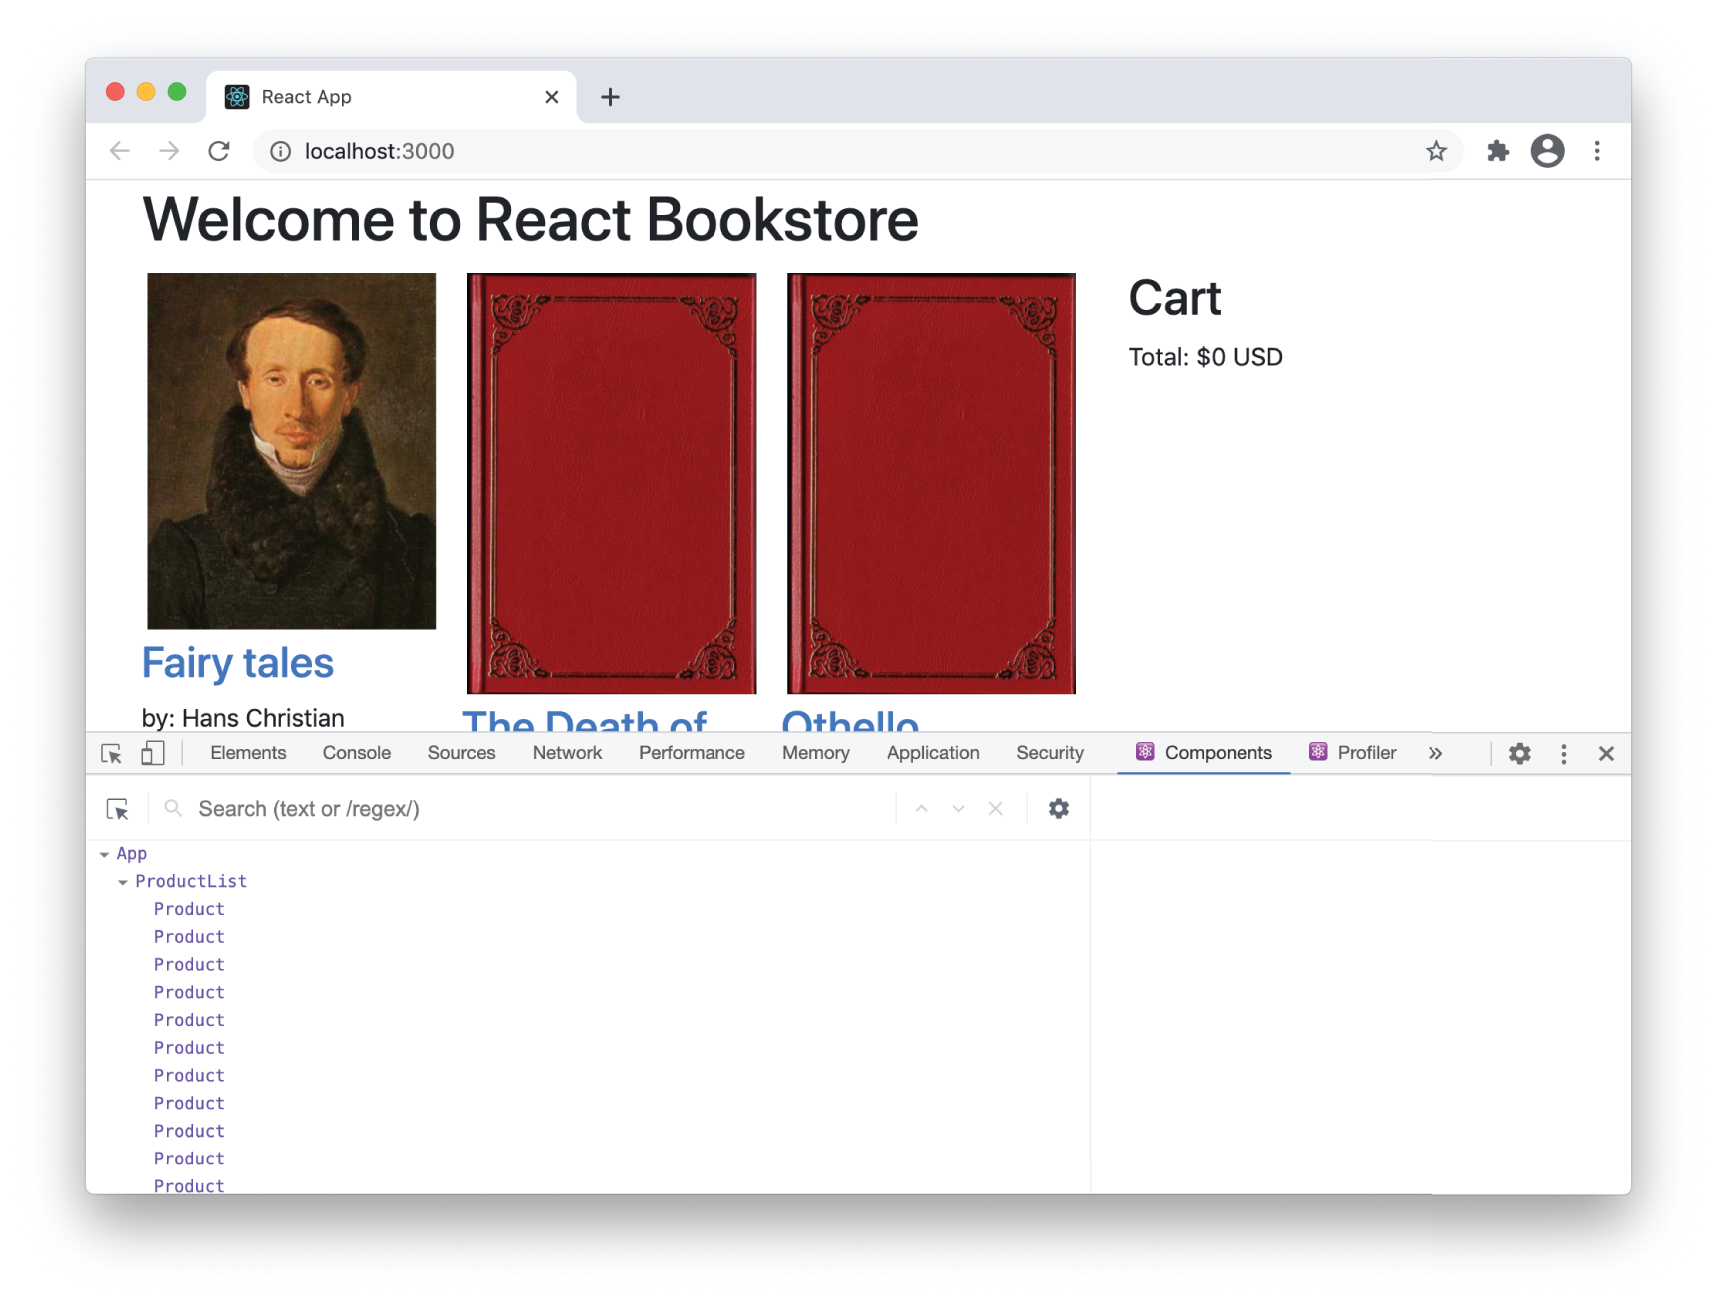Toggle the device toolbar icon
Image resolution: width=1717 pixels, height=1308 pixels.
point(152,753)
